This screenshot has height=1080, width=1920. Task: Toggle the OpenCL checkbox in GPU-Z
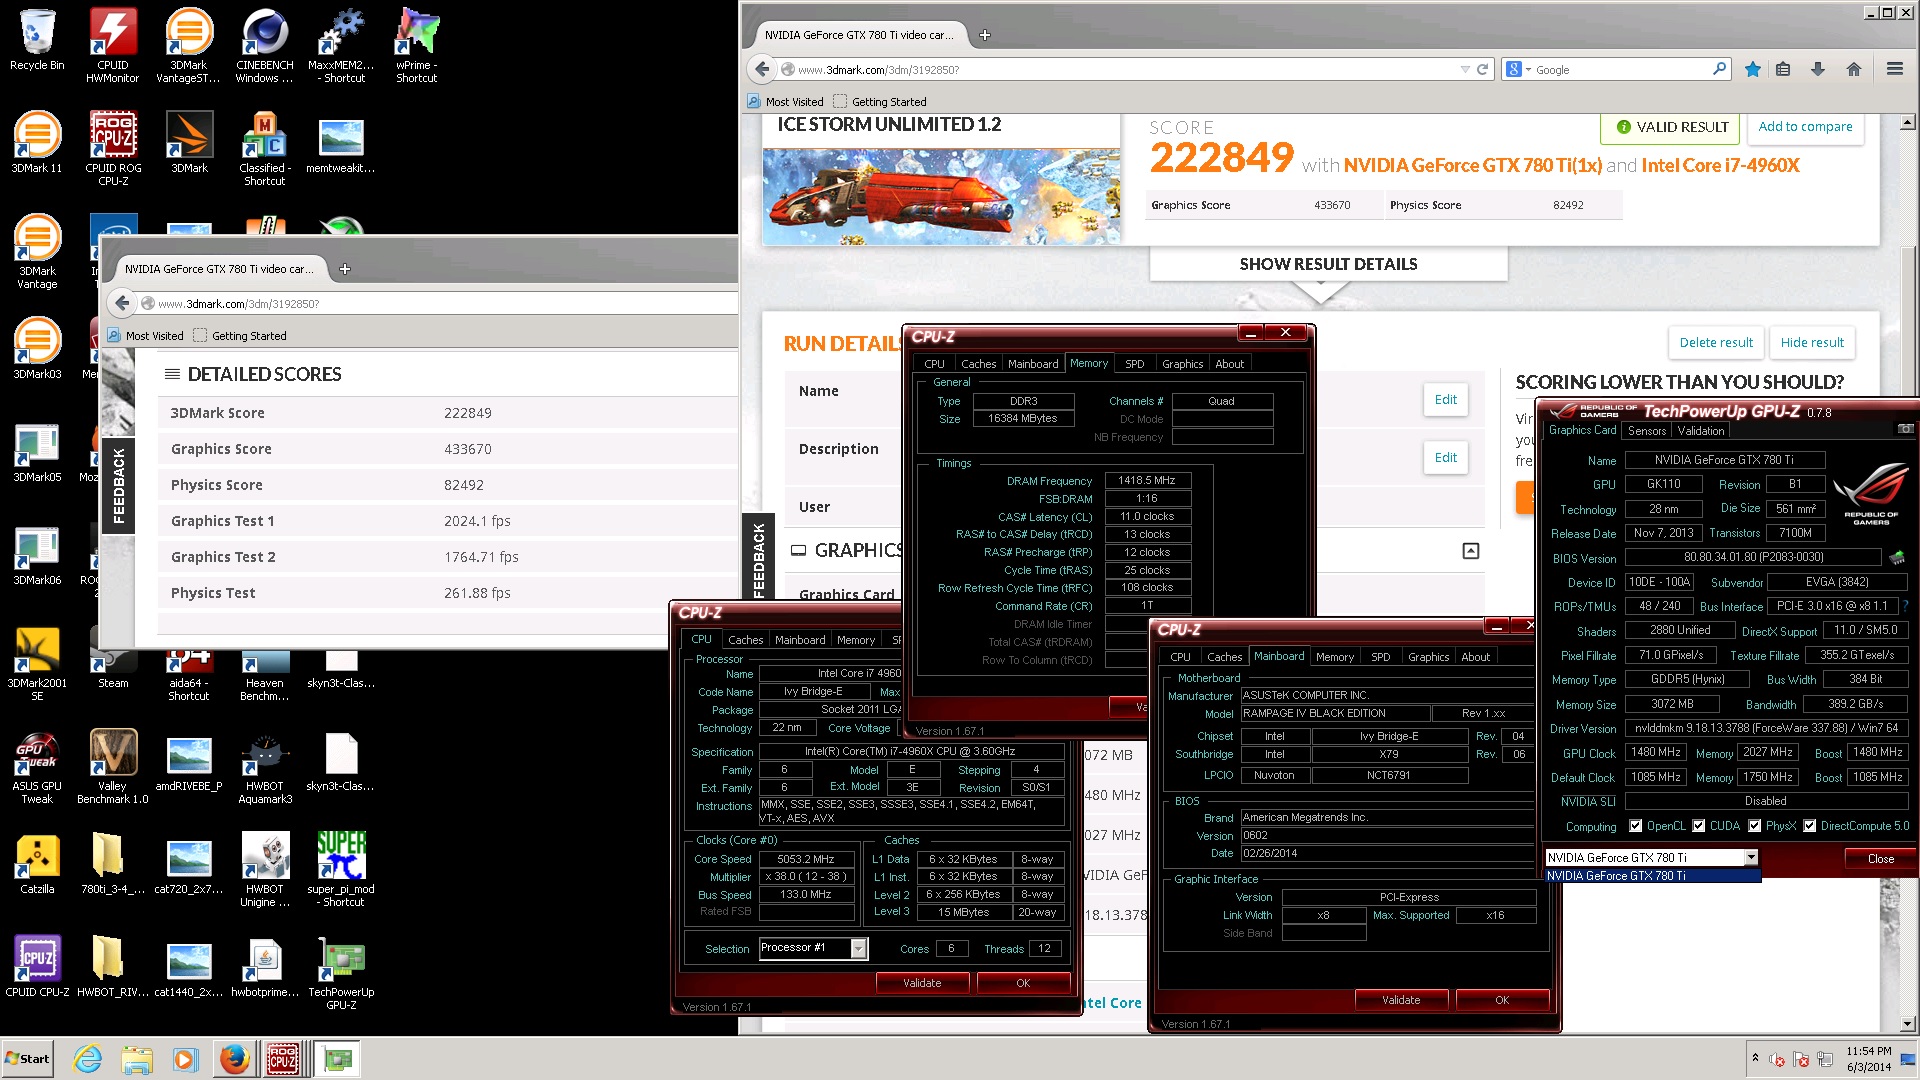pyautogui.click(x=1636, y=826)
